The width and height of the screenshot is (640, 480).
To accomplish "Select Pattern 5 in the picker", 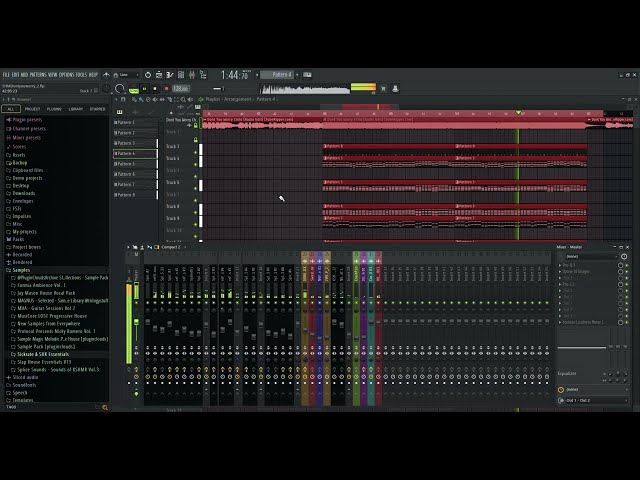I will (136, 164).
